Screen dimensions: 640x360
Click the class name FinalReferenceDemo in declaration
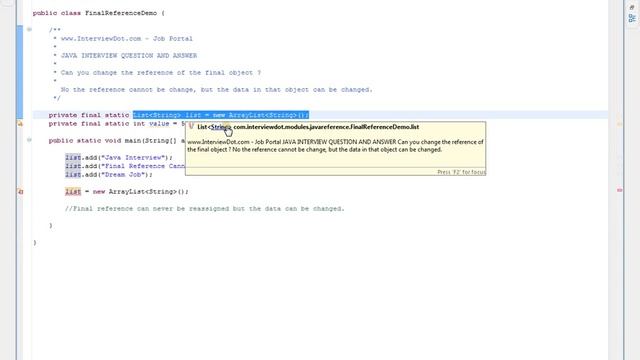point(121,13)
